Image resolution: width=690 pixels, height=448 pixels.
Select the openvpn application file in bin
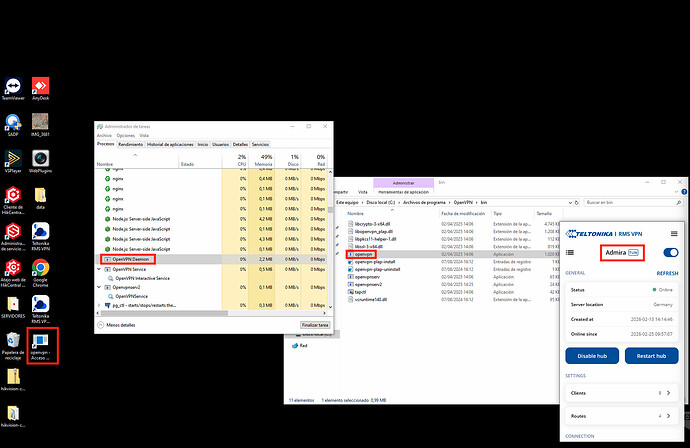(360, 254)
